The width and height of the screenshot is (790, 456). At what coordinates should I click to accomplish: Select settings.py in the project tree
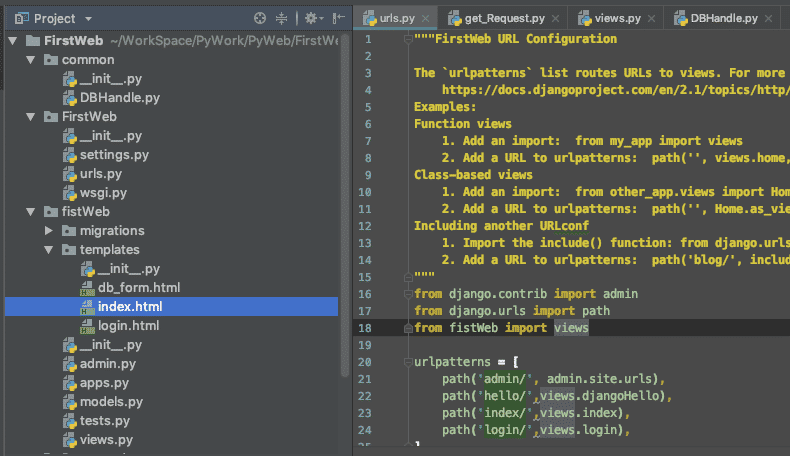[x=113, y=155]
